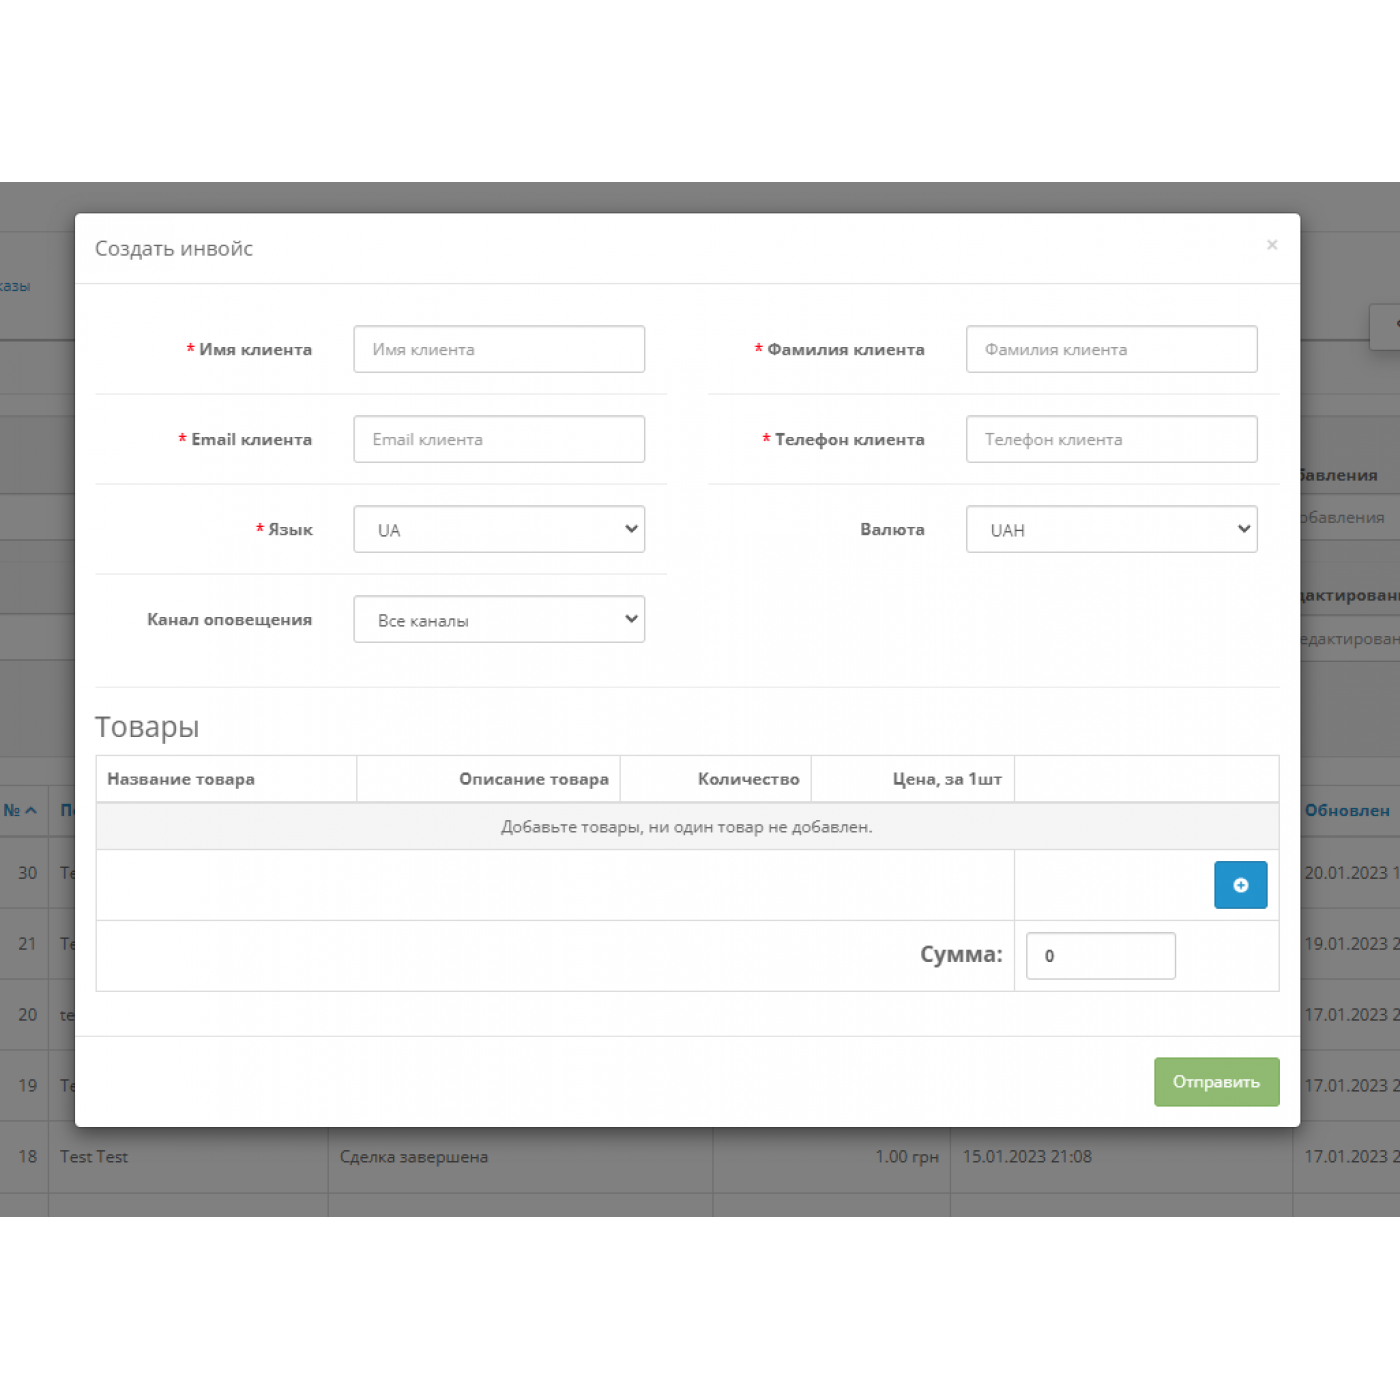Viewport: 1400px width, 1400px height.
Task: Click the empty products notice row
Action: click(x=686, y=827)
